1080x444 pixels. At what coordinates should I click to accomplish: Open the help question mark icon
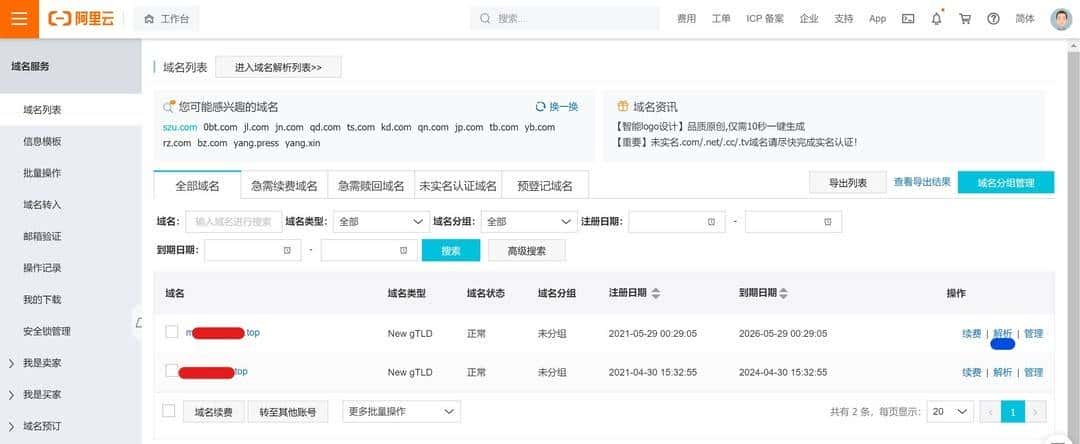tap(993, 19)
